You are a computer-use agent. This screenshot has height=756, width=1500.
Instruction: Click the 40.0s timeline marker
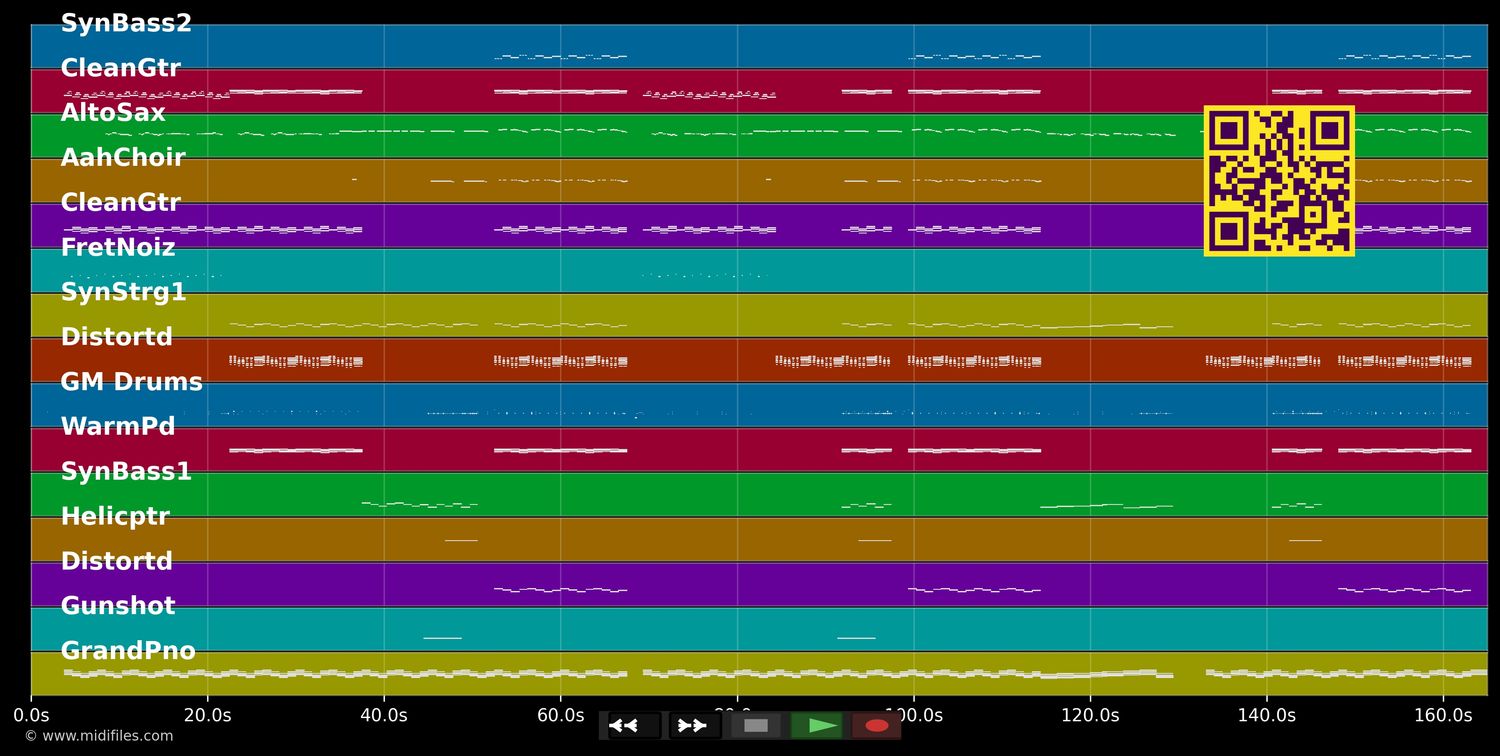pyautogui.click(x=384, y=716)
